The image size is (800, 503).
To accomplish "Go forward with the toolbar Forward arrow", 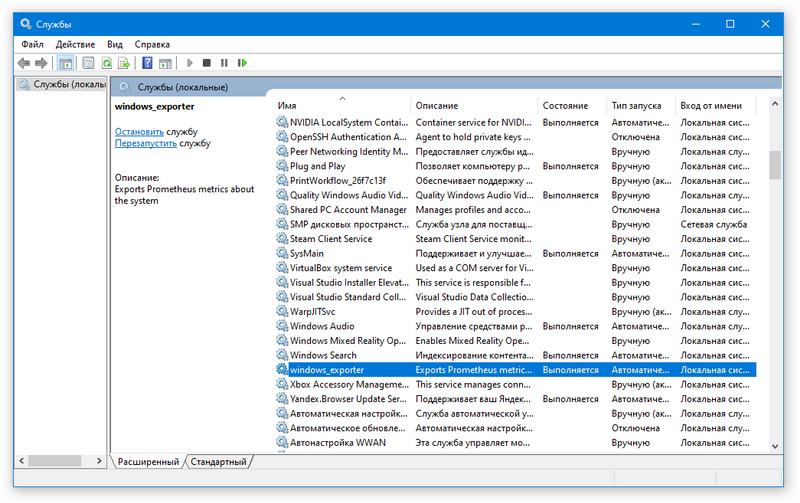I will click(x=41, y=63).
